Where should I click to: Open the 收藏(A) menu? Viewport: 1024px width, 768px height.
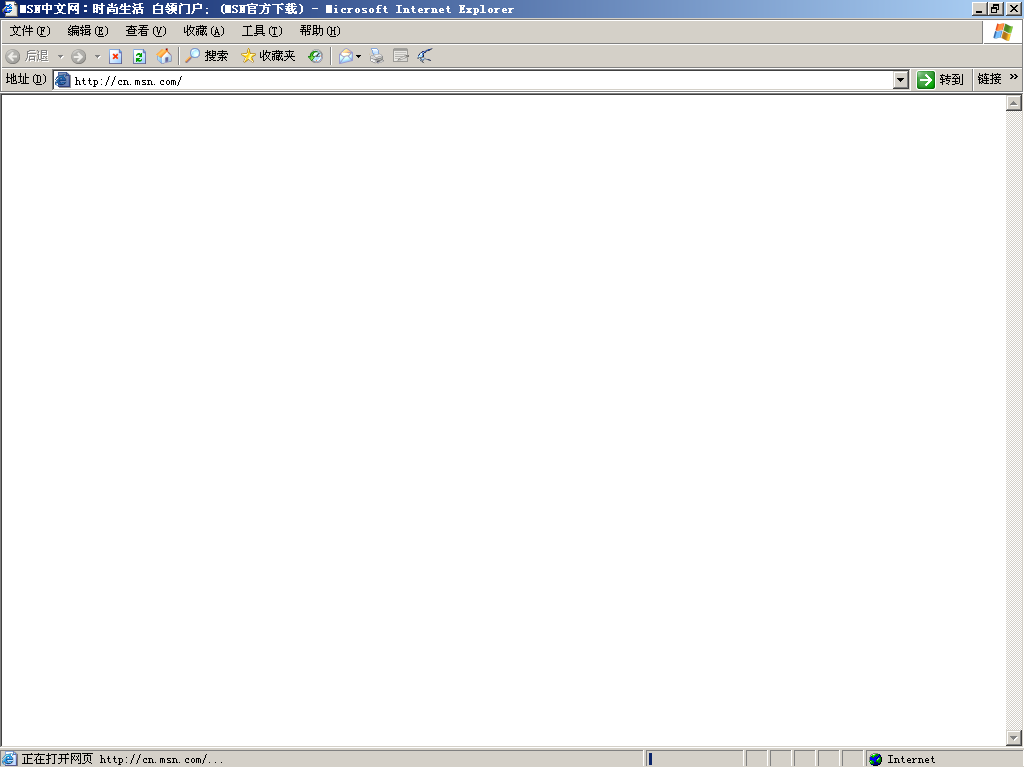click(204, 31)
